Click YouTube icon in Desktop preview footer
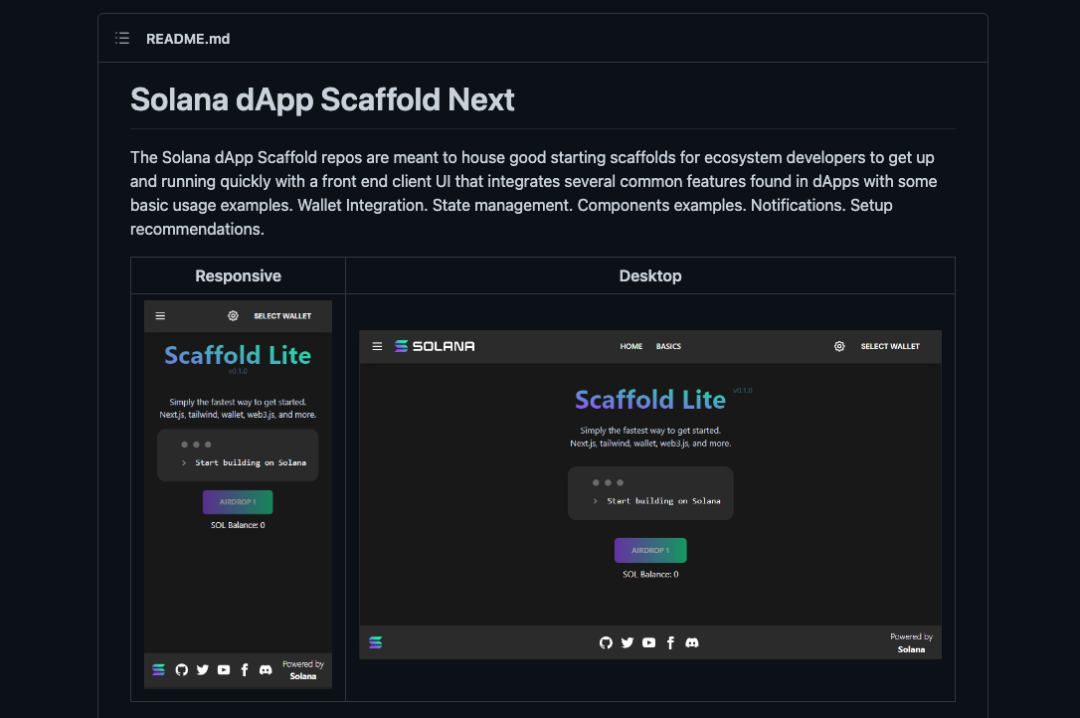The width and height of the screenshot is (1080, 718). 649,642
